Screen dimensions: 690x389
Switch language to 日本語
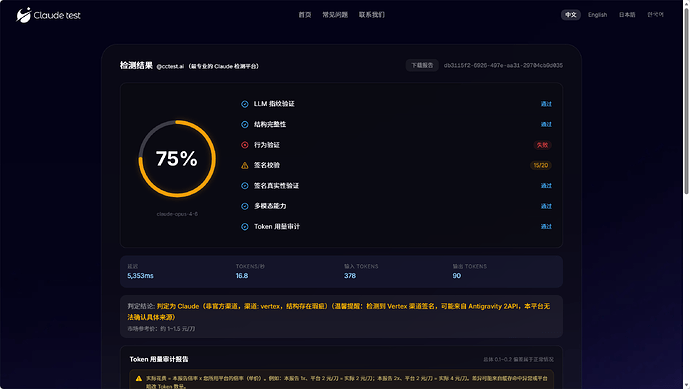tap(627, 15)
